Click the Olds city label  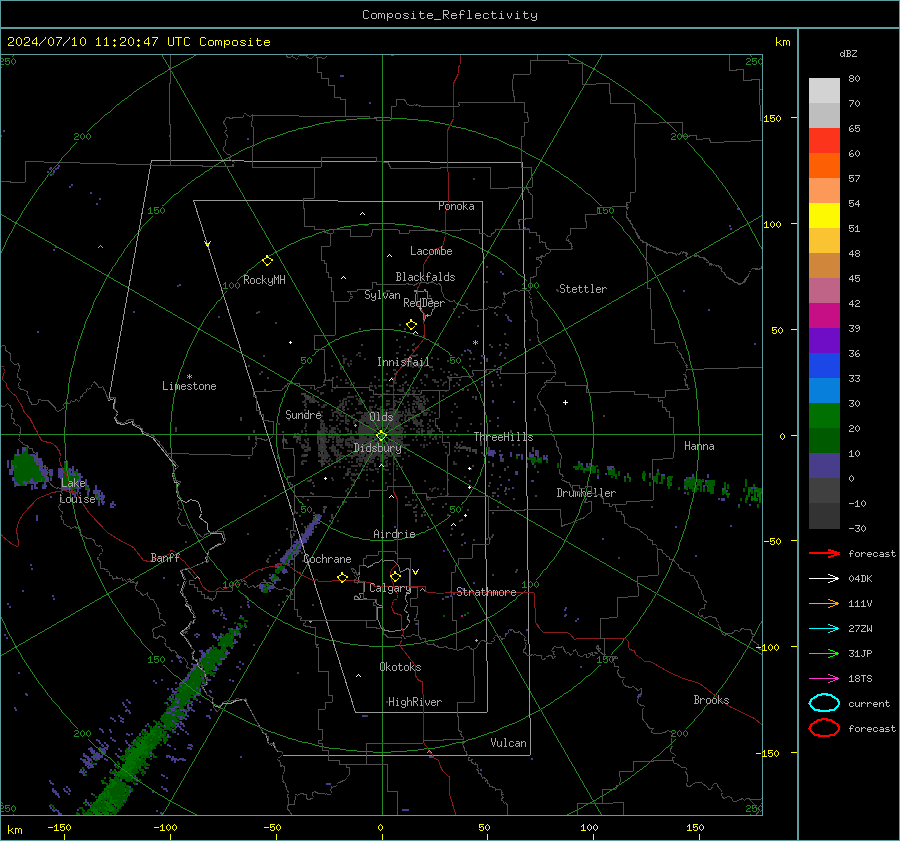[381, 417]
